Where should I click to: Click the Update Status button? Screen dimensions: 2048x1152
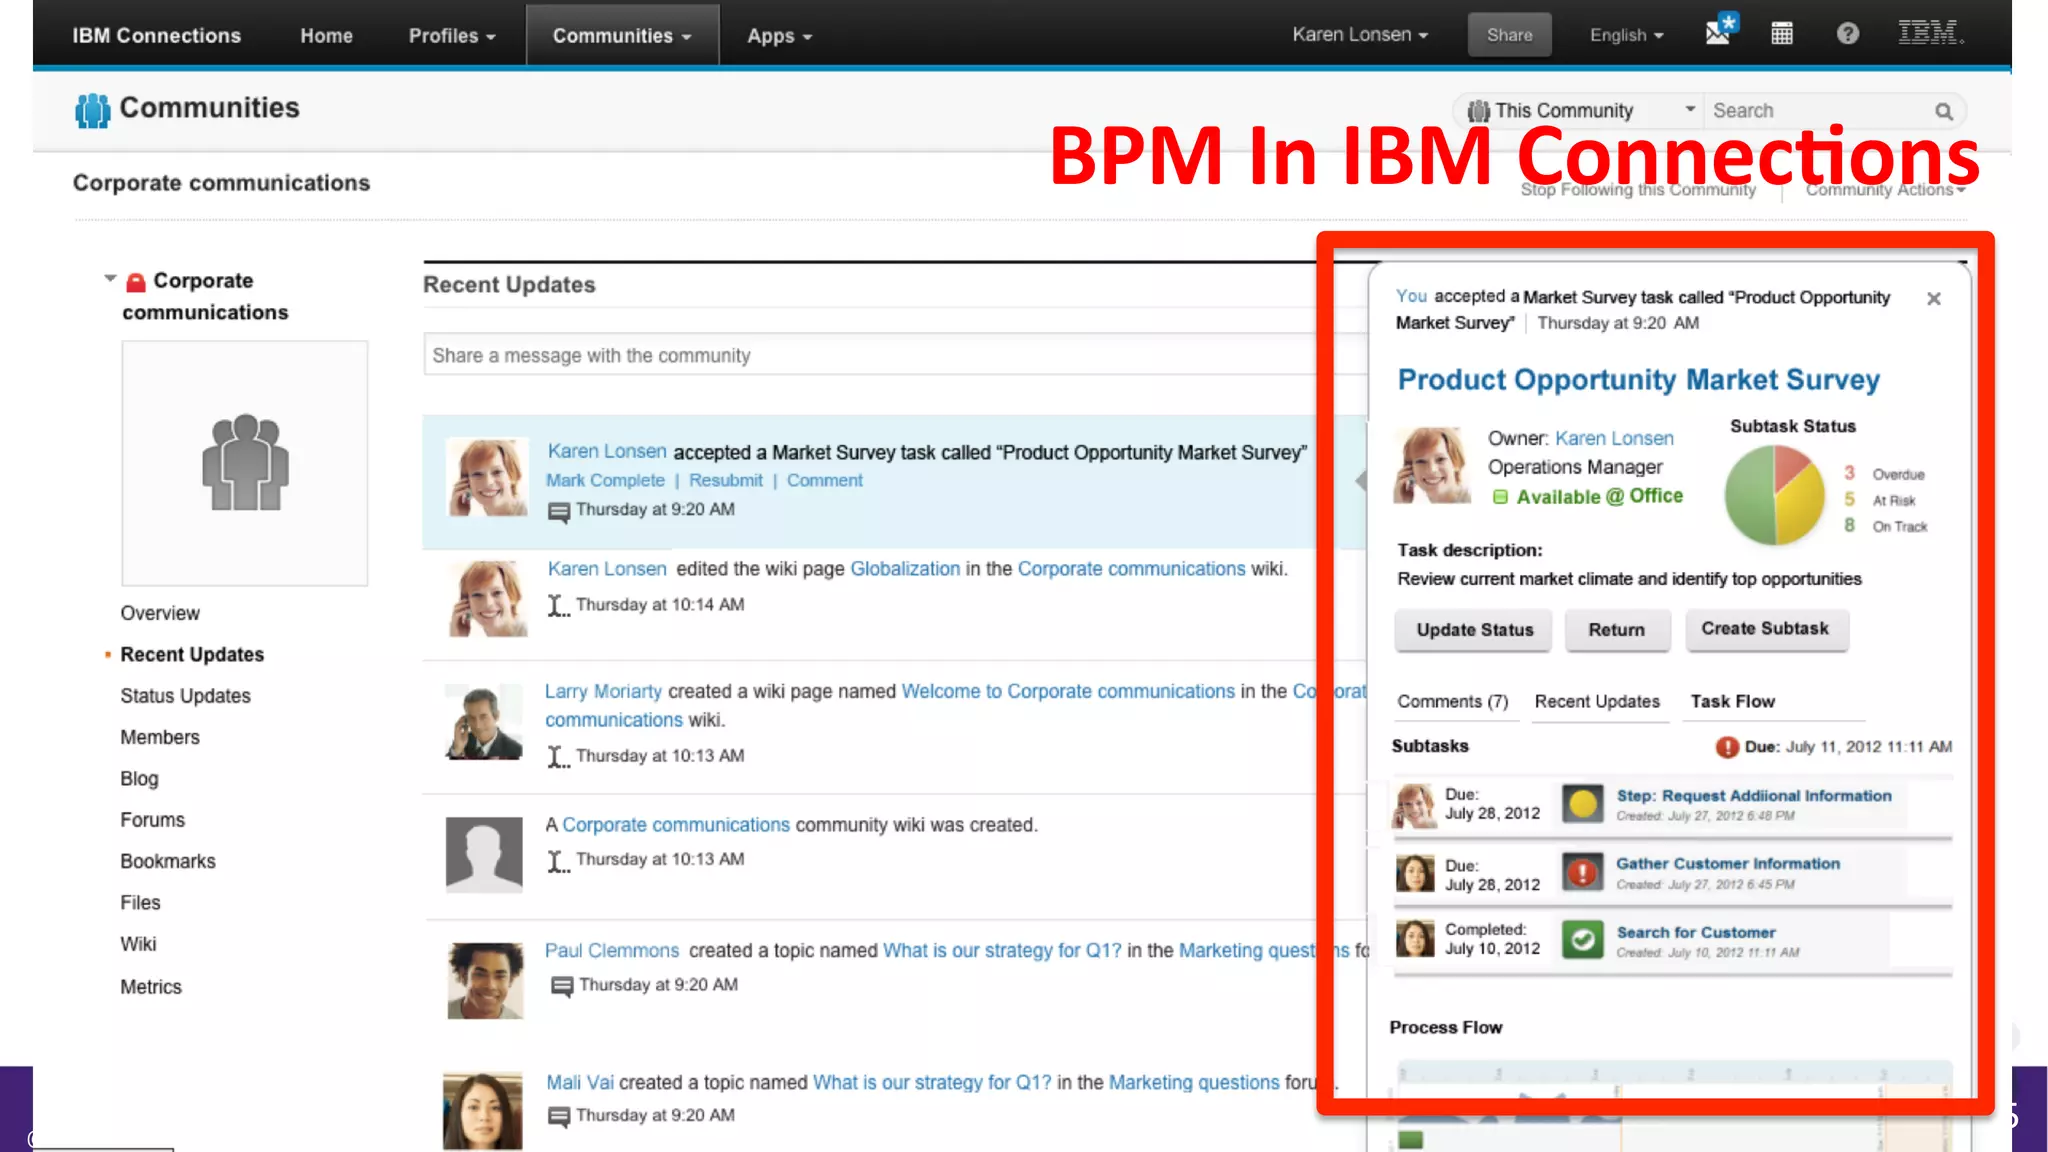point(1474,630)
